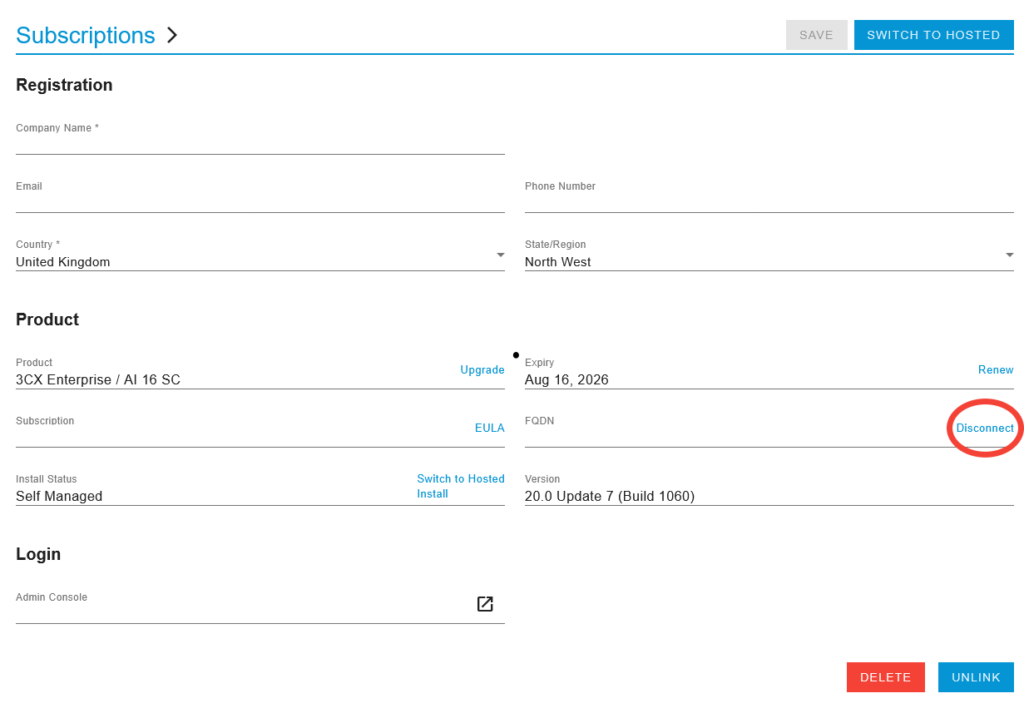Click the Renew expiry link
Screen dimensions: 1024x723
pyautogui.click(x=995, y=370)
